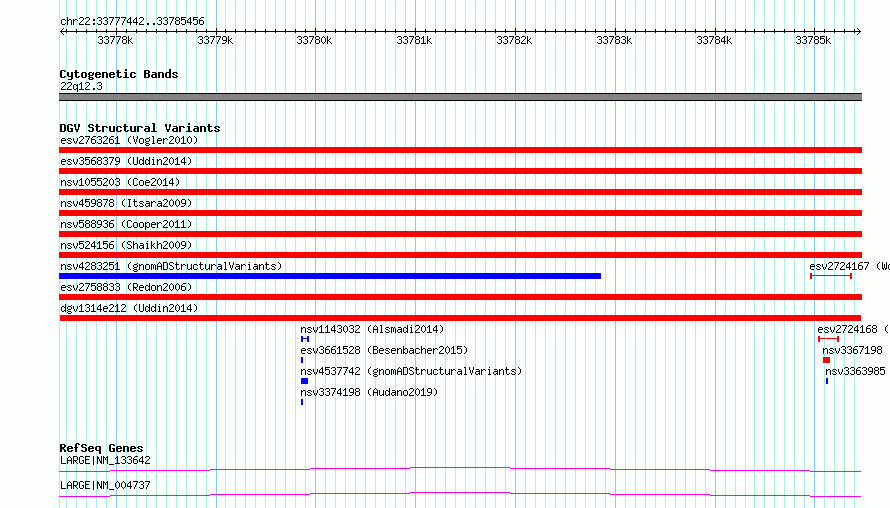Click the dgv1314e212 (Uddin2014) label
The height and width of the screenshot is (508, 890).
pos(129,308)
